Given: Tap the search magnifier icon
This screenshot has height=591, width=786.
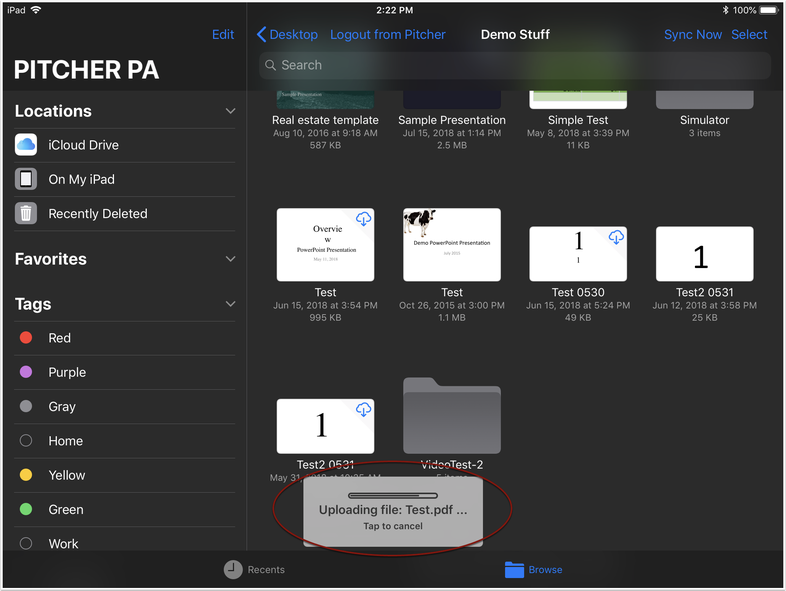Looking at the screenshot, I should pos(270,65).
